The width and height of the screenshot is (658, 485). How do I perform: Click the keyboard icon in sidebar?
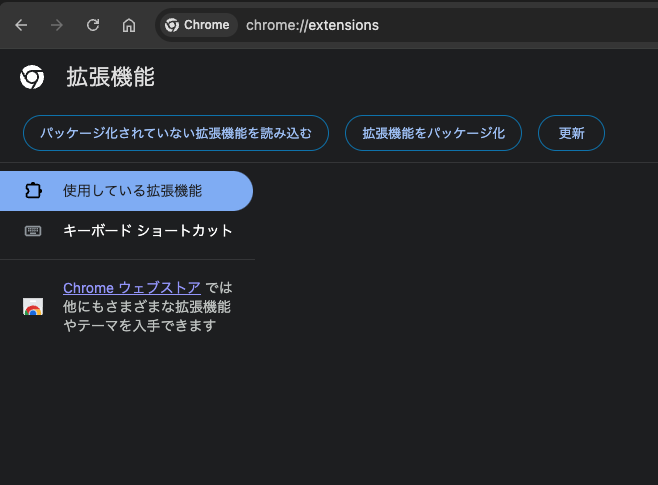[33, 231]
